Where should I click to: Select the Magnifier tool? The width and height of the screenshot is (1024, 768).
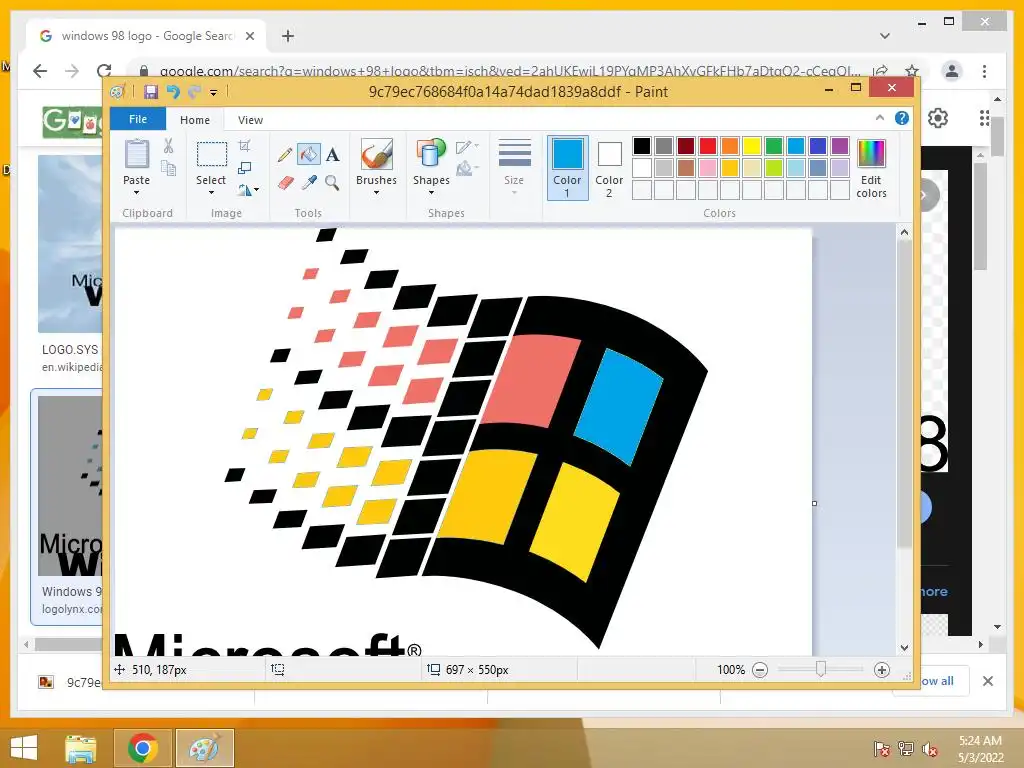[332, 183]
